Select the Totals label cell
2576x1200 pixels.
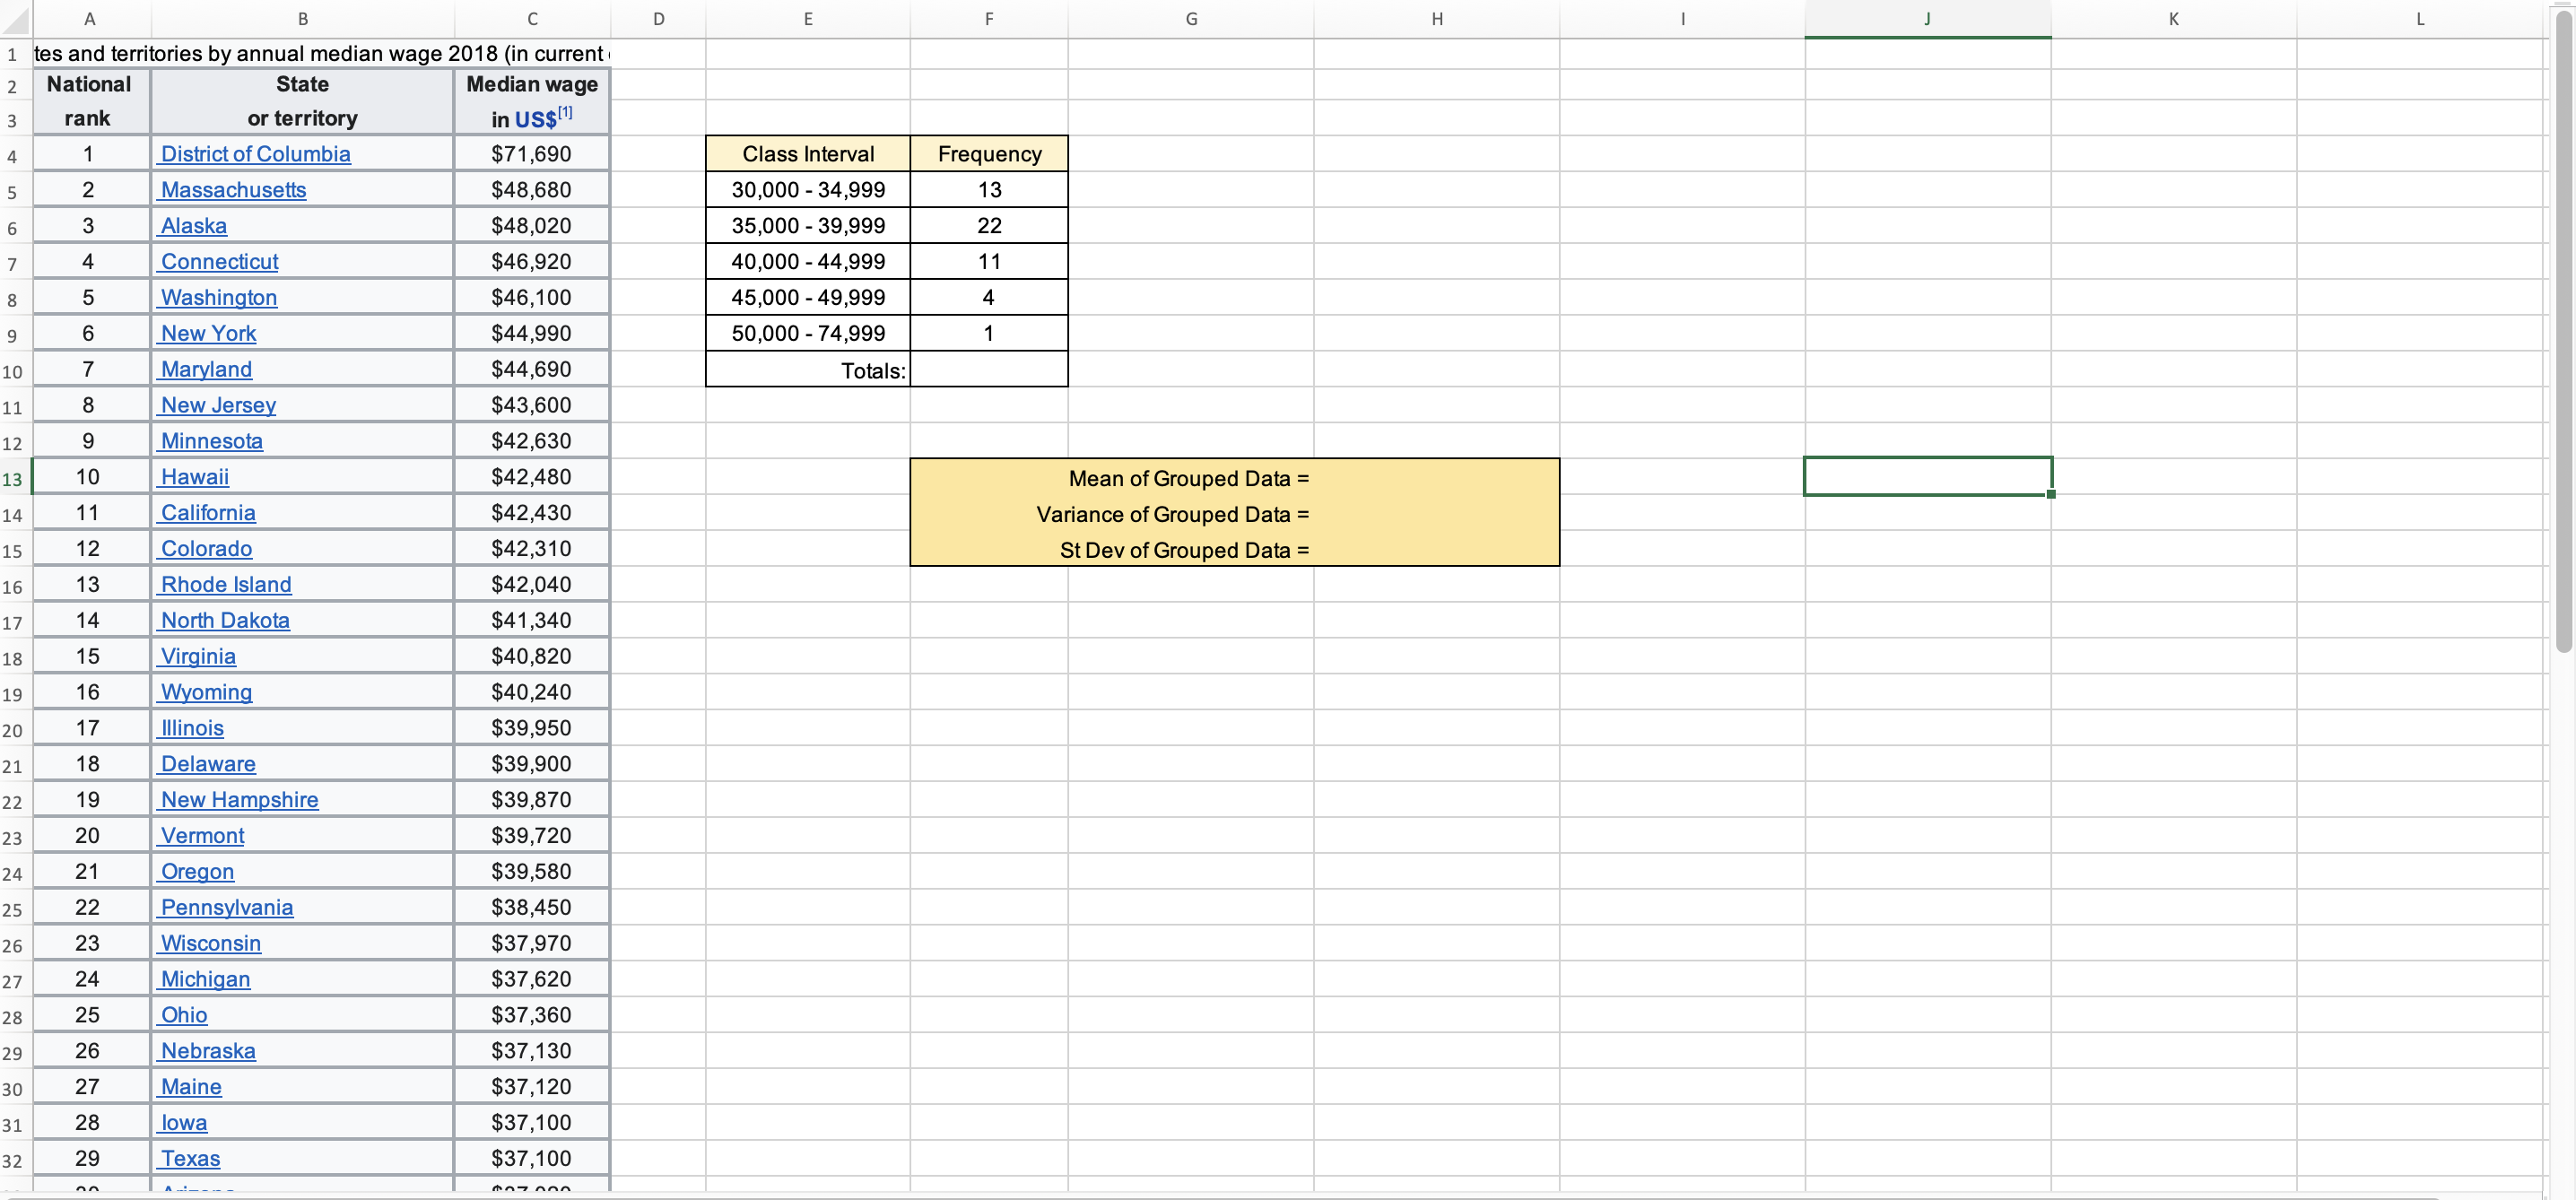[806, 369]
